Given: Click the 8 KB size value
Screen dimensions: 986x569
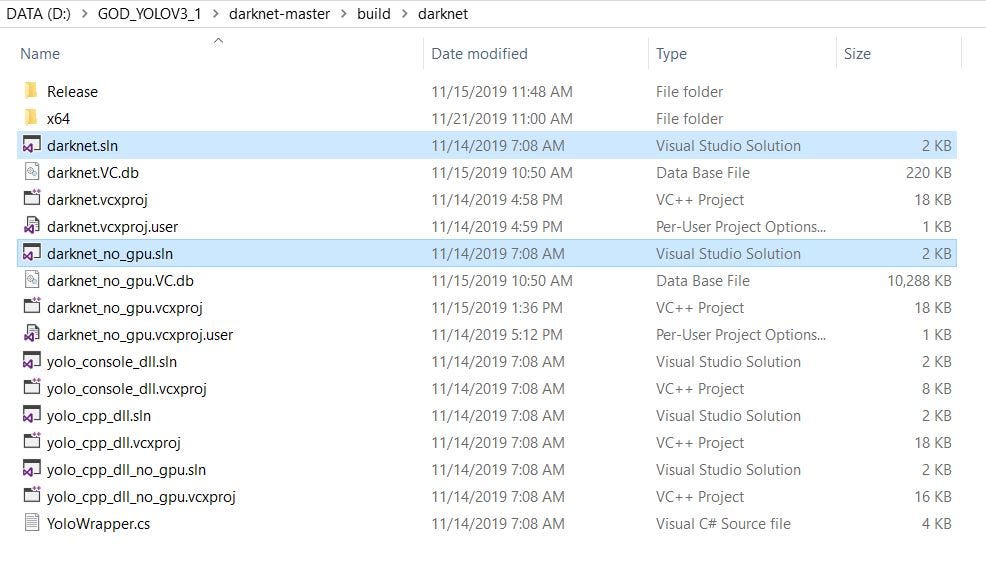Looking at the screenshot, I should point(937,389).
